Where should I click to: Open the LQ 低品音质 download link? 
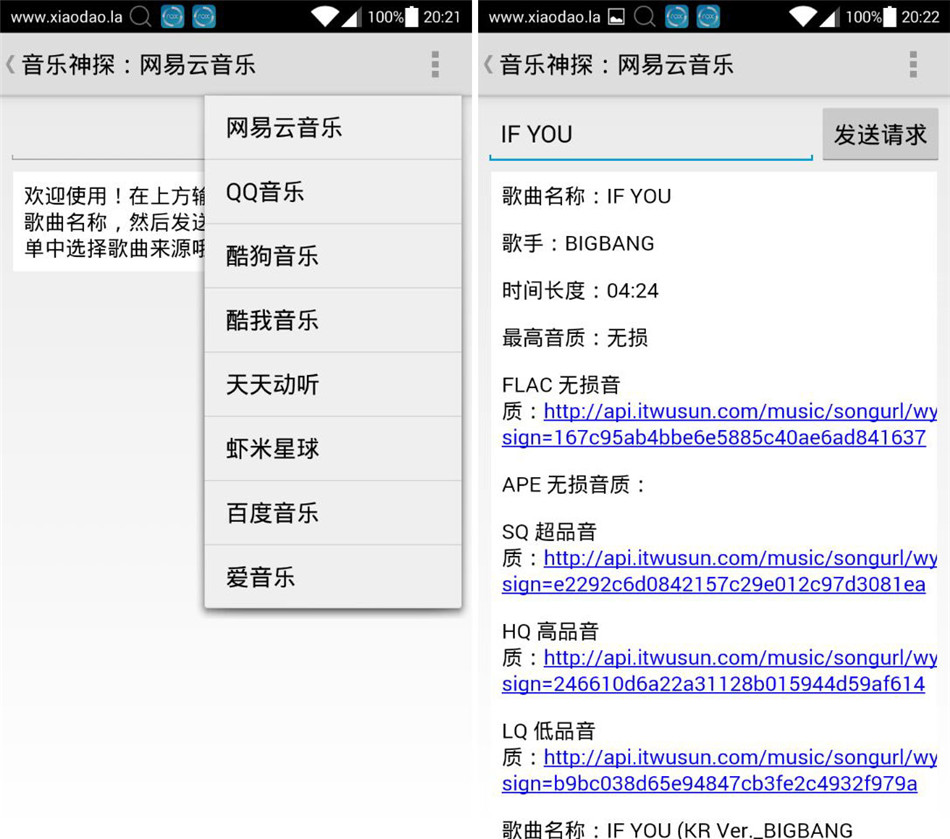pyautogui.click(x=720, y=770)
